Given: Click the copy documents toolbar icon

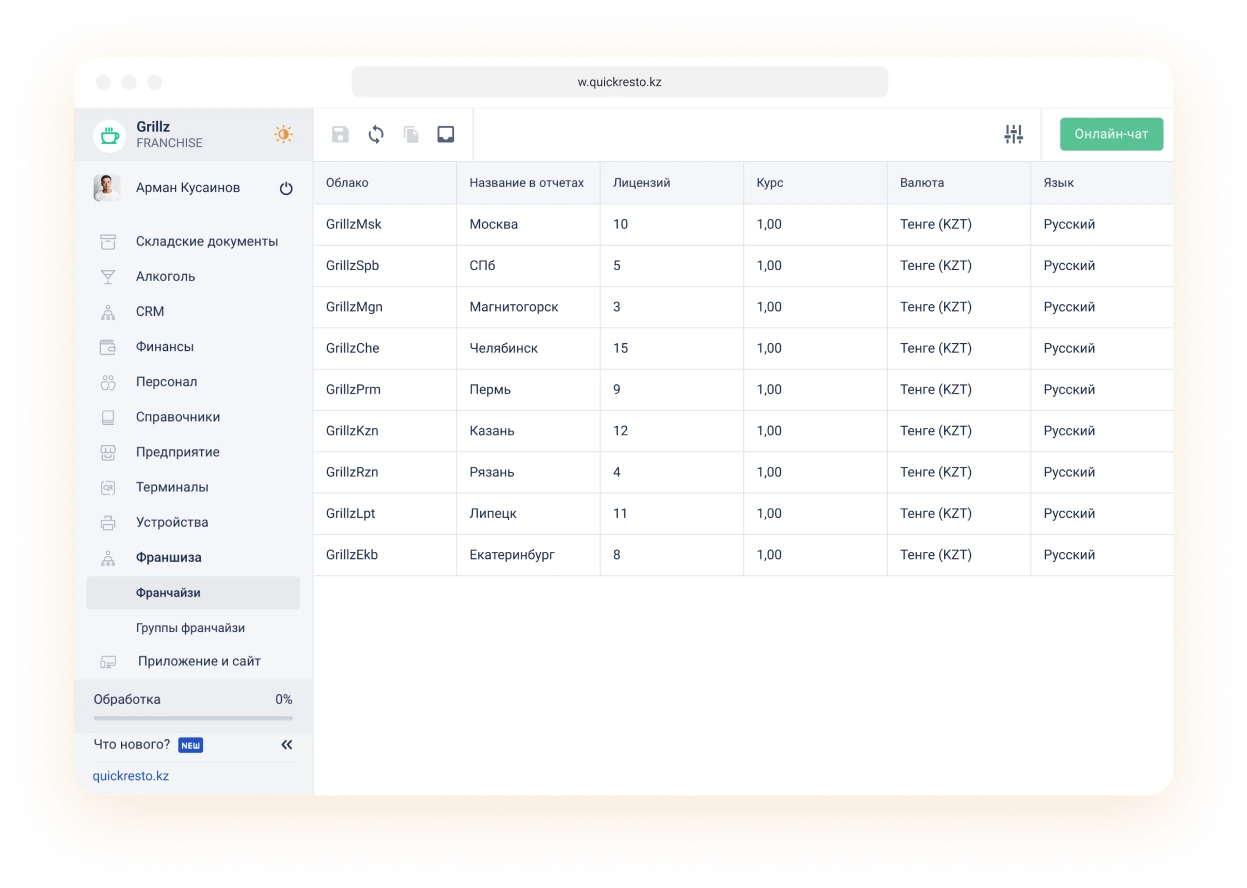Looking at the screenshot, I should (x=411, y=135).
